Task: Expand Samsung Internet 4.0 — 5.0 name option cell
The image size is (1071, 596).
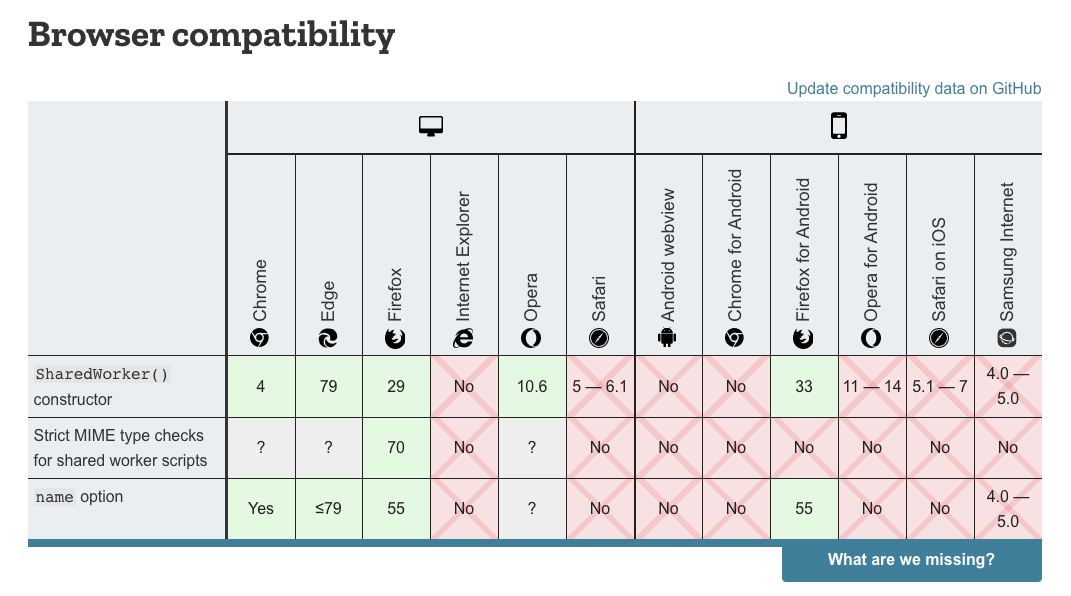Action: [x=1008, y=509]
